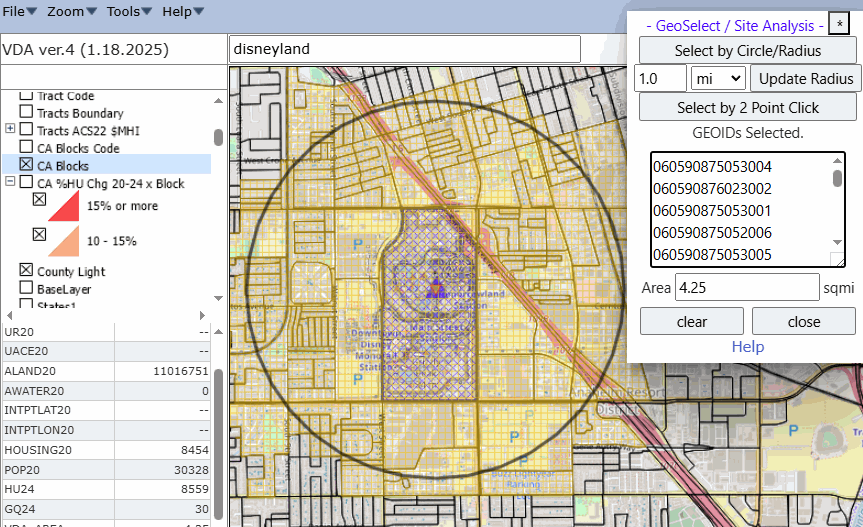
Task: Click the layer list scroll-up arrow
Action: pyautogui.click(x=218, y=100)
